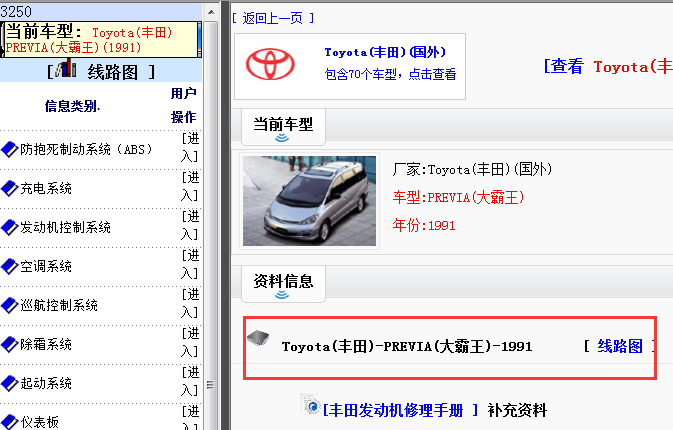This screenshot has width=673, height=430.
Task: Select the 当前车型 tab
Action: [283, 127]
